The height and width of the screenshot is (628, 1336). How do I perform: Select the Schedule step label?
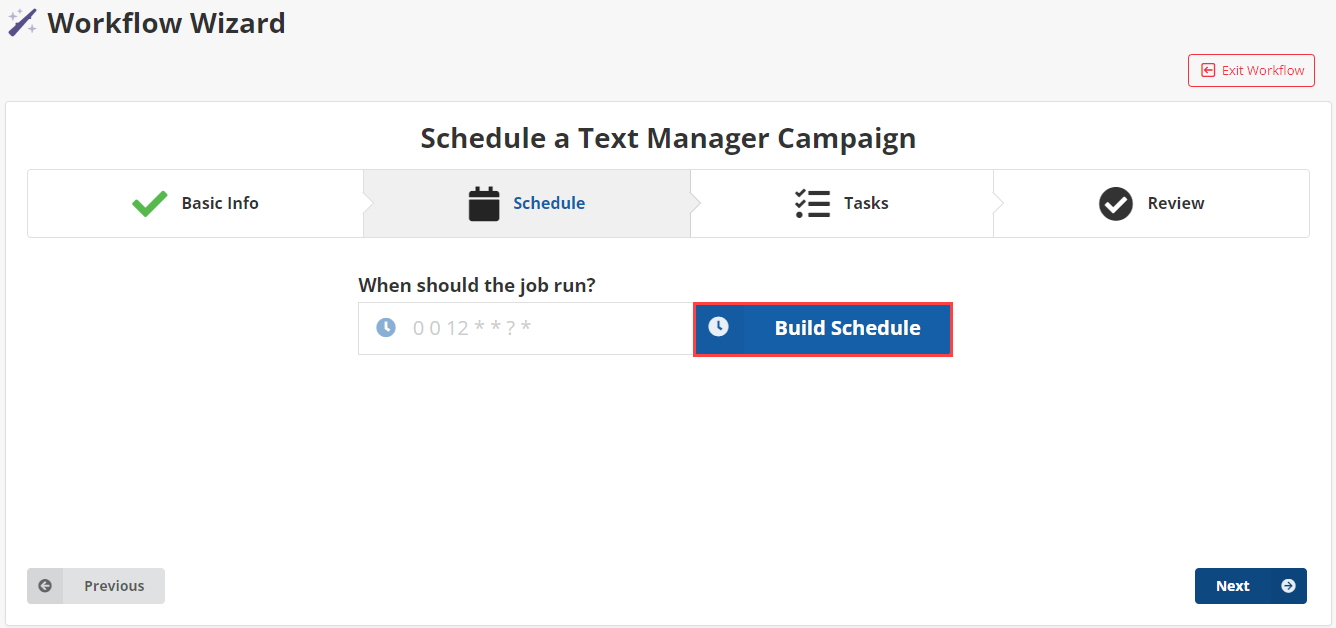point(549,203)
